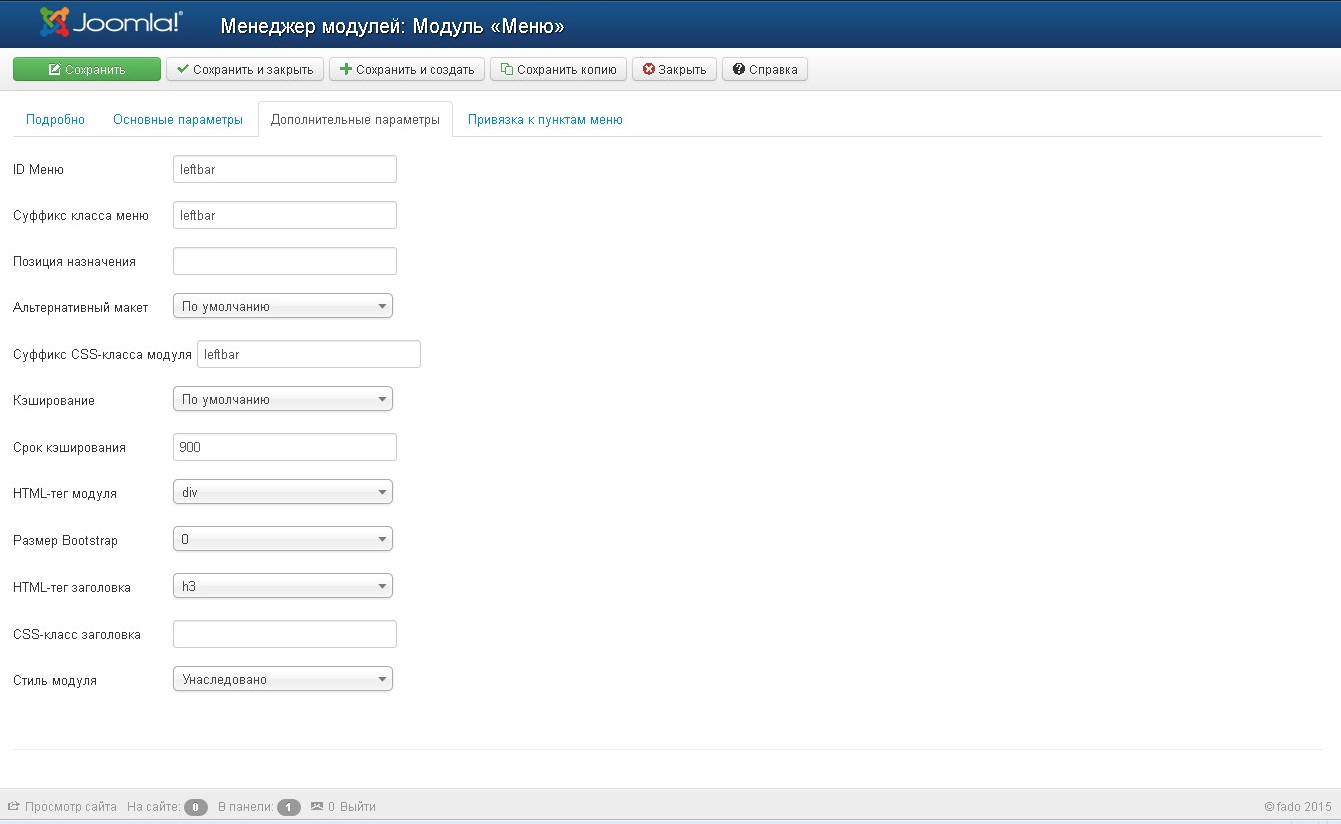Click the Позиция назначения input field
Screen dimensions: 1341x824
(x=285, y=261)
